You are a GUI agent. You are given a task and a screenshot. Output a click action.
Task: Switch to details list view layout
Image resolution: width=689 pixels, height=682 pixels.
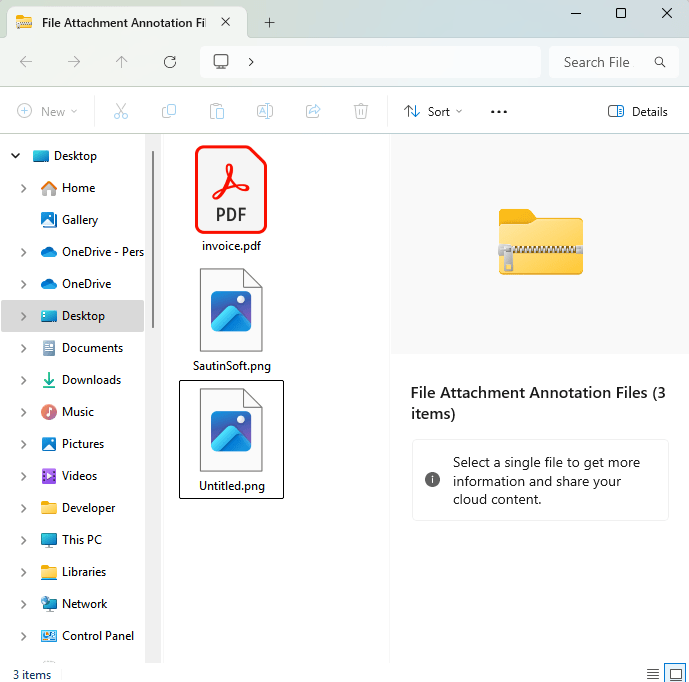pyautogui.click(x=653, y=674)
